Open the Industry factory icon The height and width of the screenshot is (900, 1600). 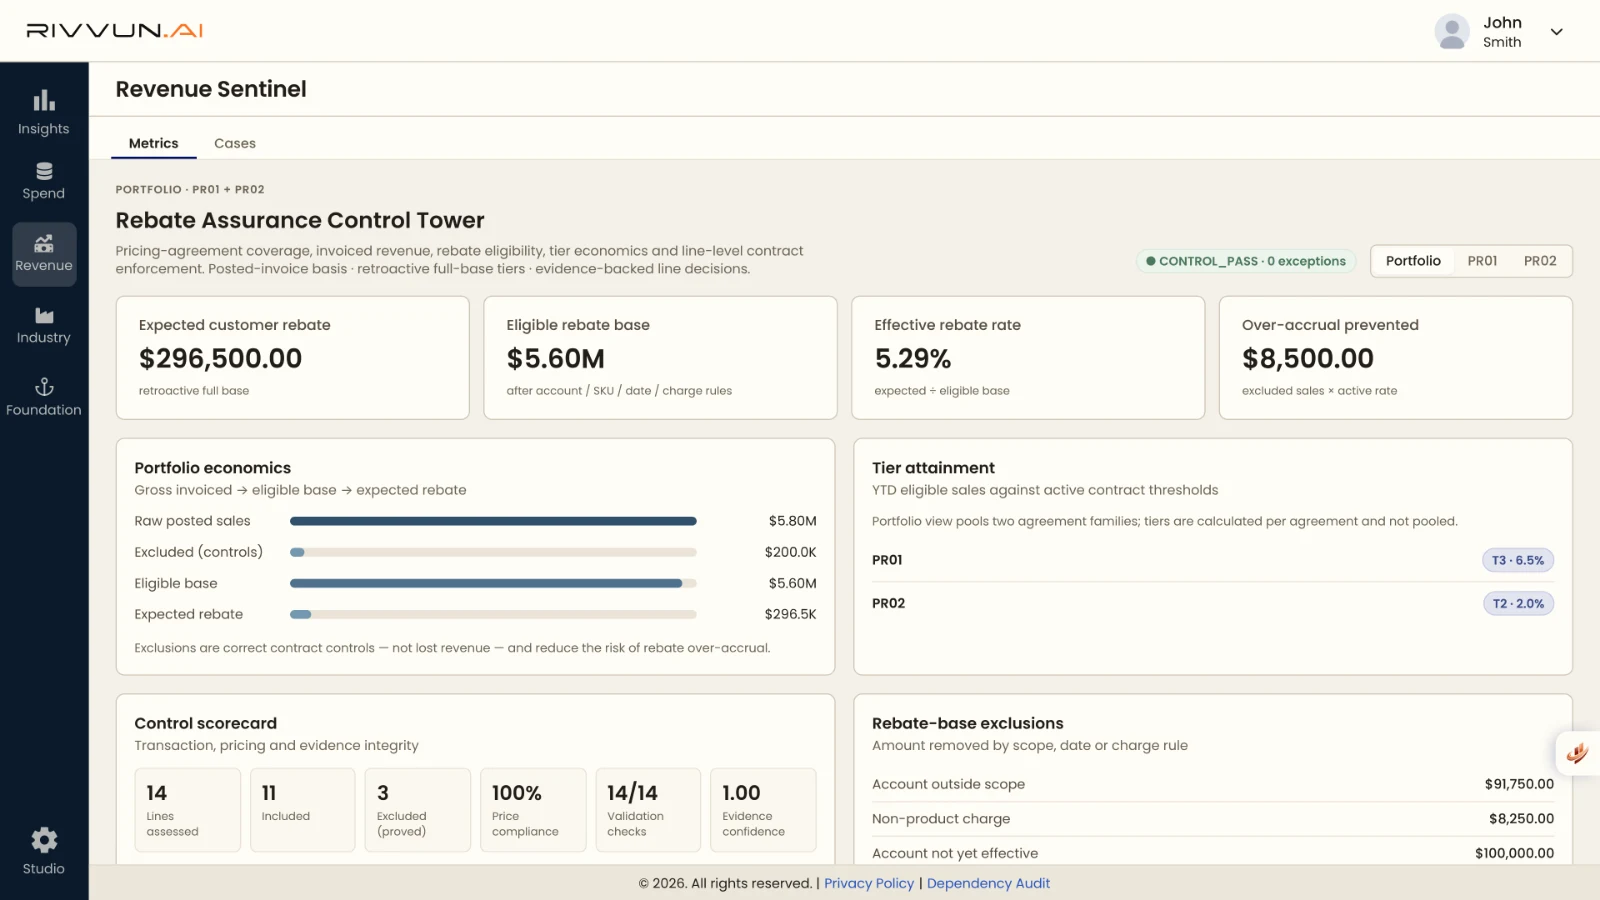(x=44, y=316)
